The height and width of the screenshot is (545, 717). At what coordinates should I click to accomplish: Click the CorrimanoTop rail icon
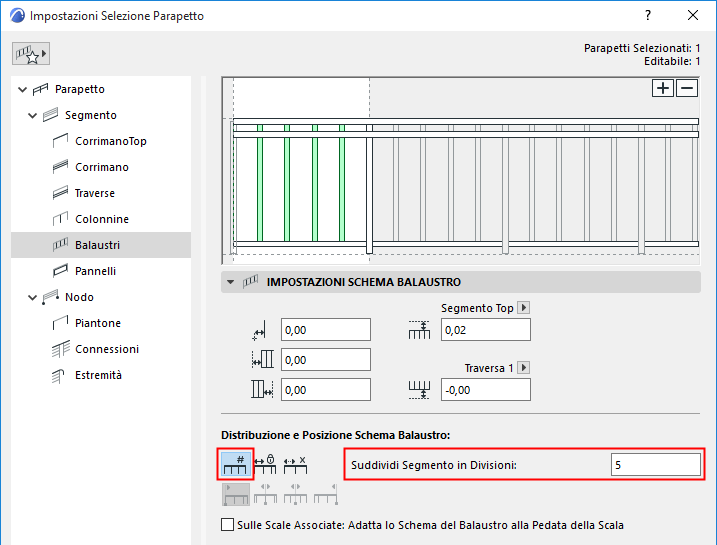click(60, 141)
